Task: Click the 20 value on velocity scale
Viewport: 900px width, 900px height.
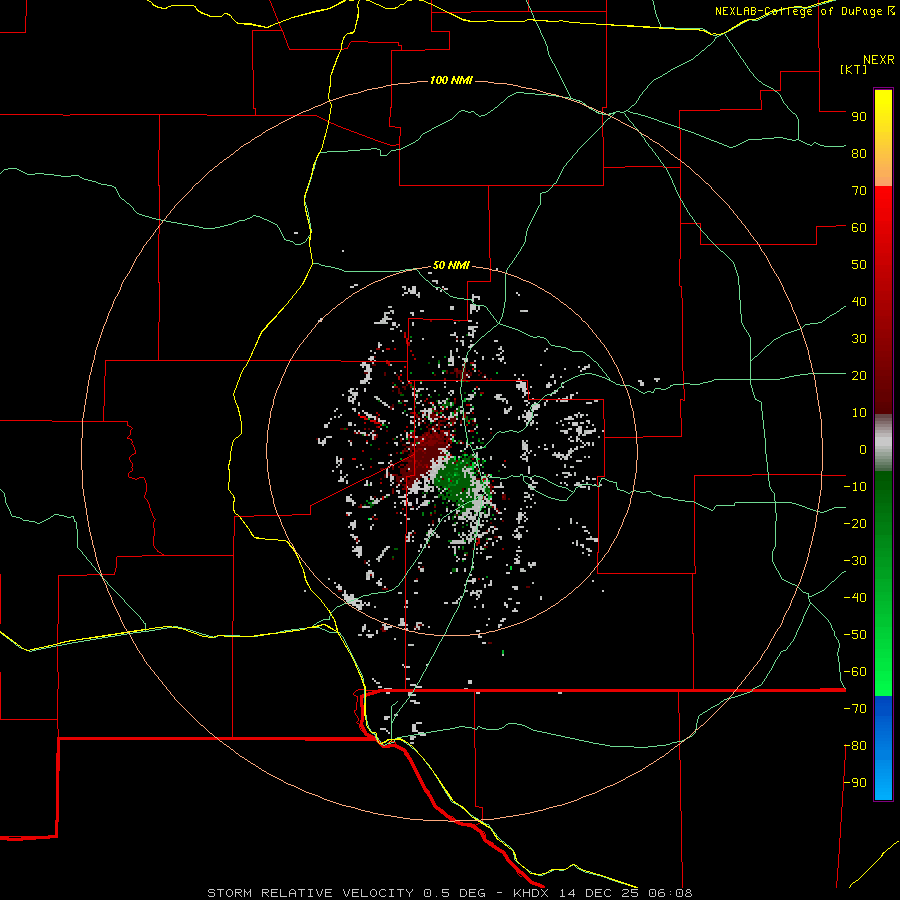Action: [x=859, y=375]
